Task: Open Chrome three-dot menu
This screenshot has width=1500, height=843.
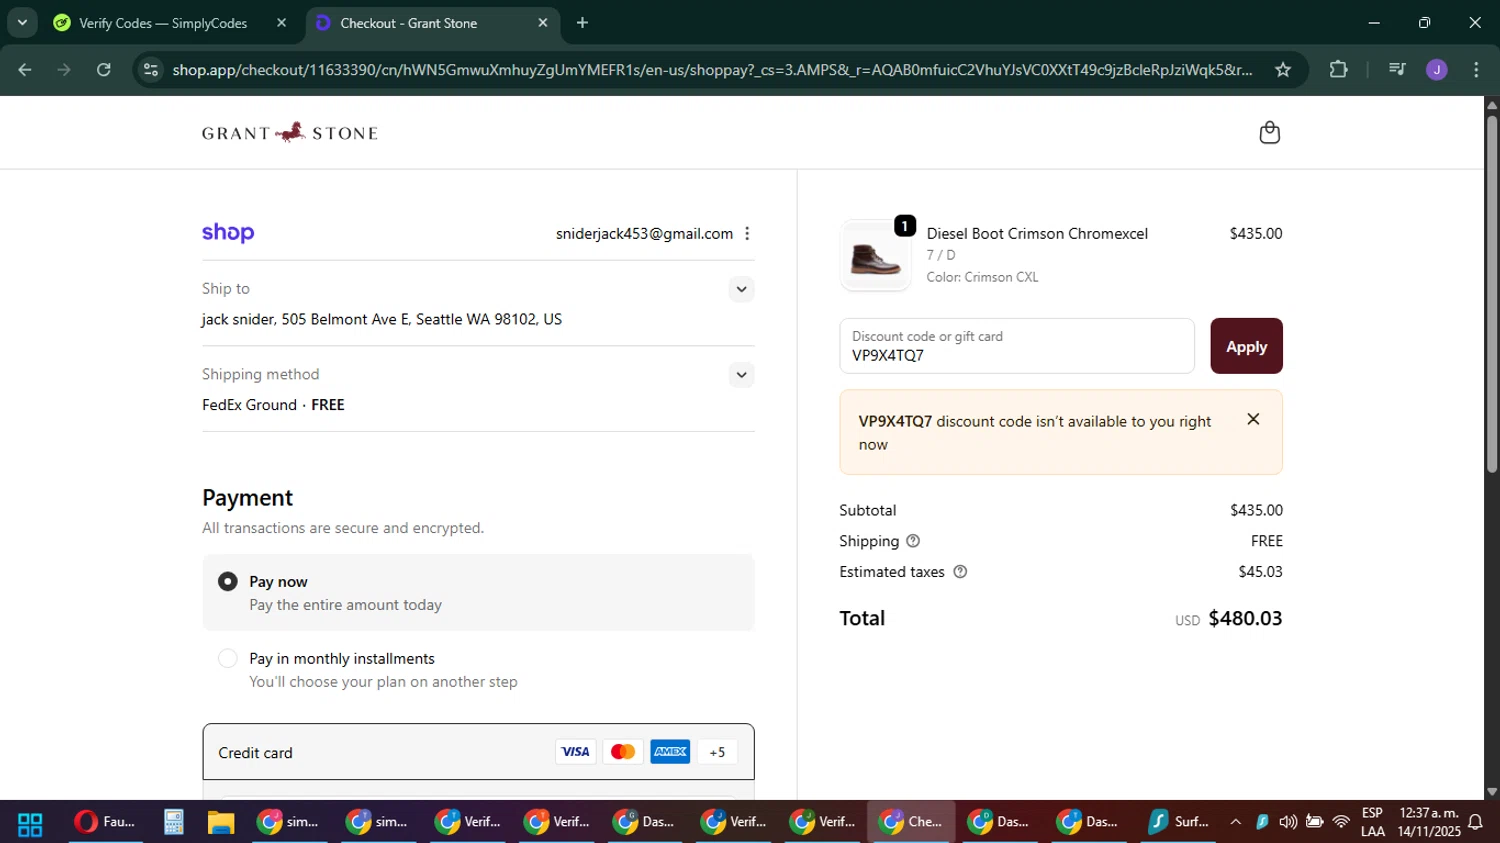Action: 1476,70
